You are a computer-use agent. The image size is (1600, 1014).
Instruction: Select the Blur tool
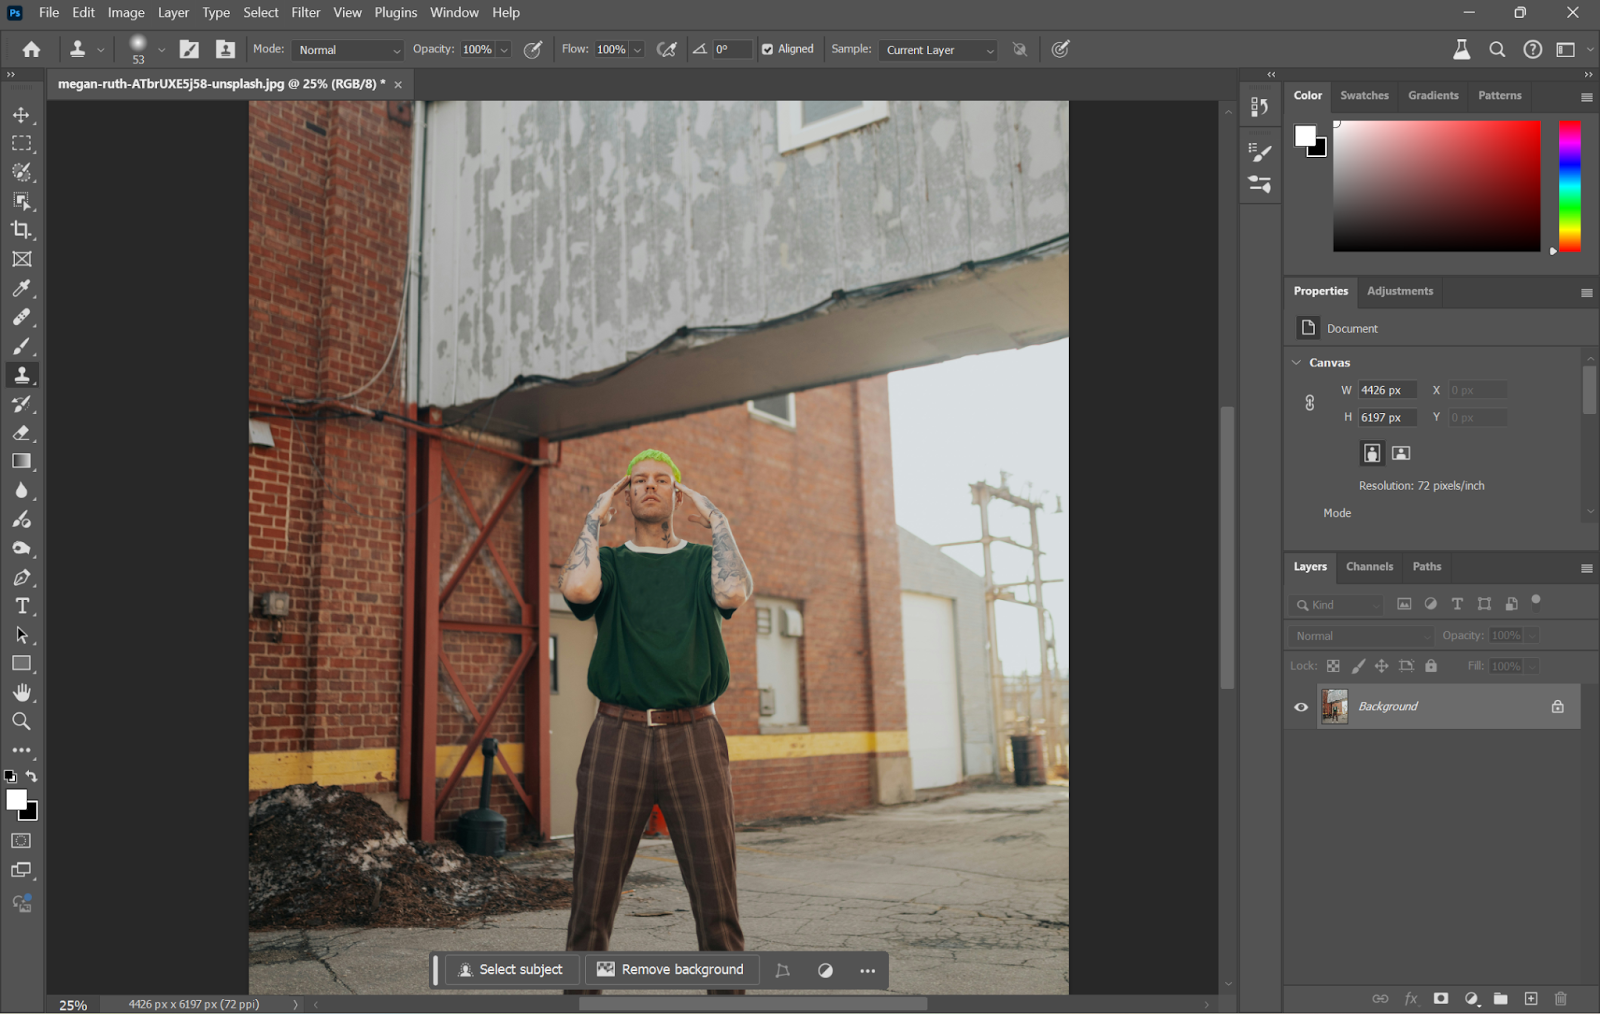tap(21, 491)
